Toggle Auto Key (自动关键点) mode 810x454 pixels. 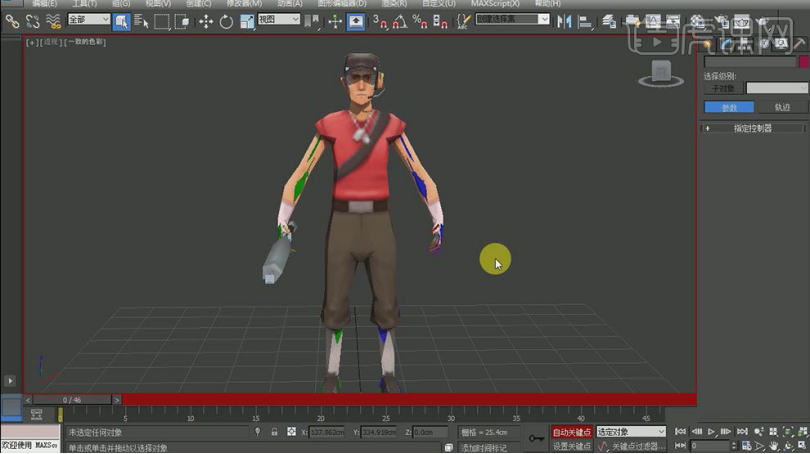point(572,432)
